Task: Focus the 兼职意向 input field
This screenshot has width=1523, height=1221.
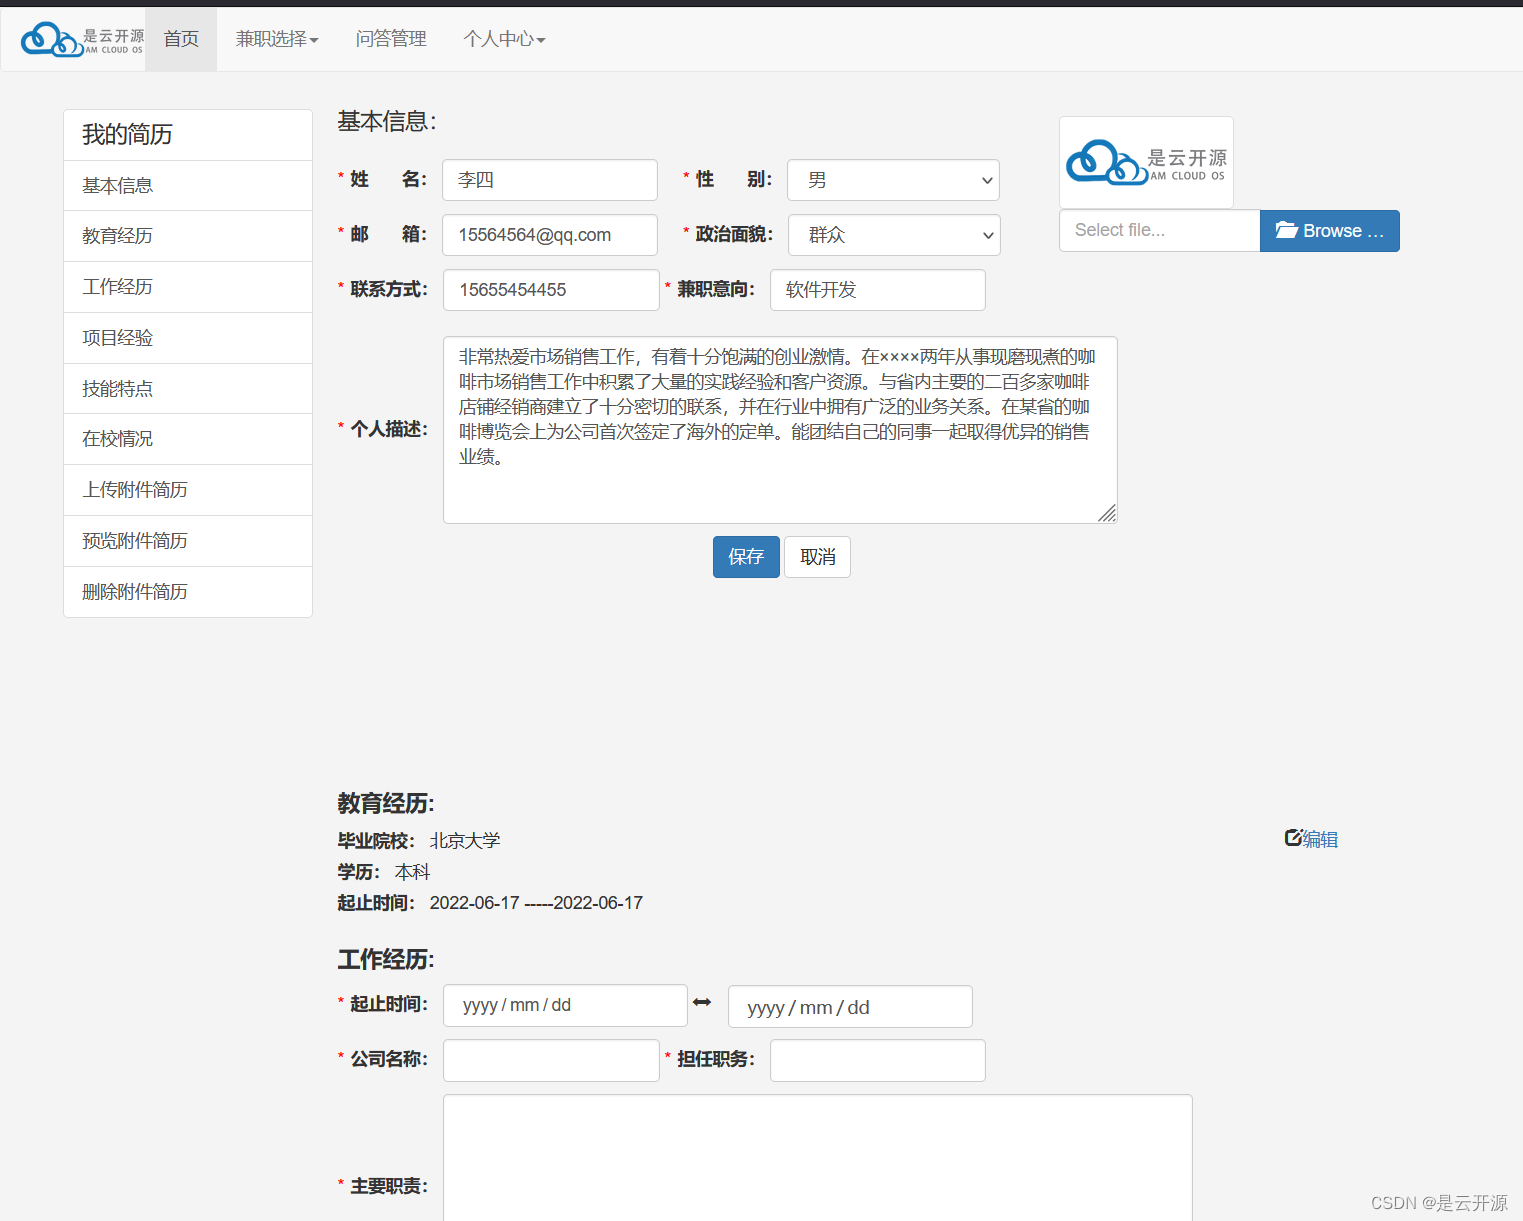Action: tap(878, 290)
